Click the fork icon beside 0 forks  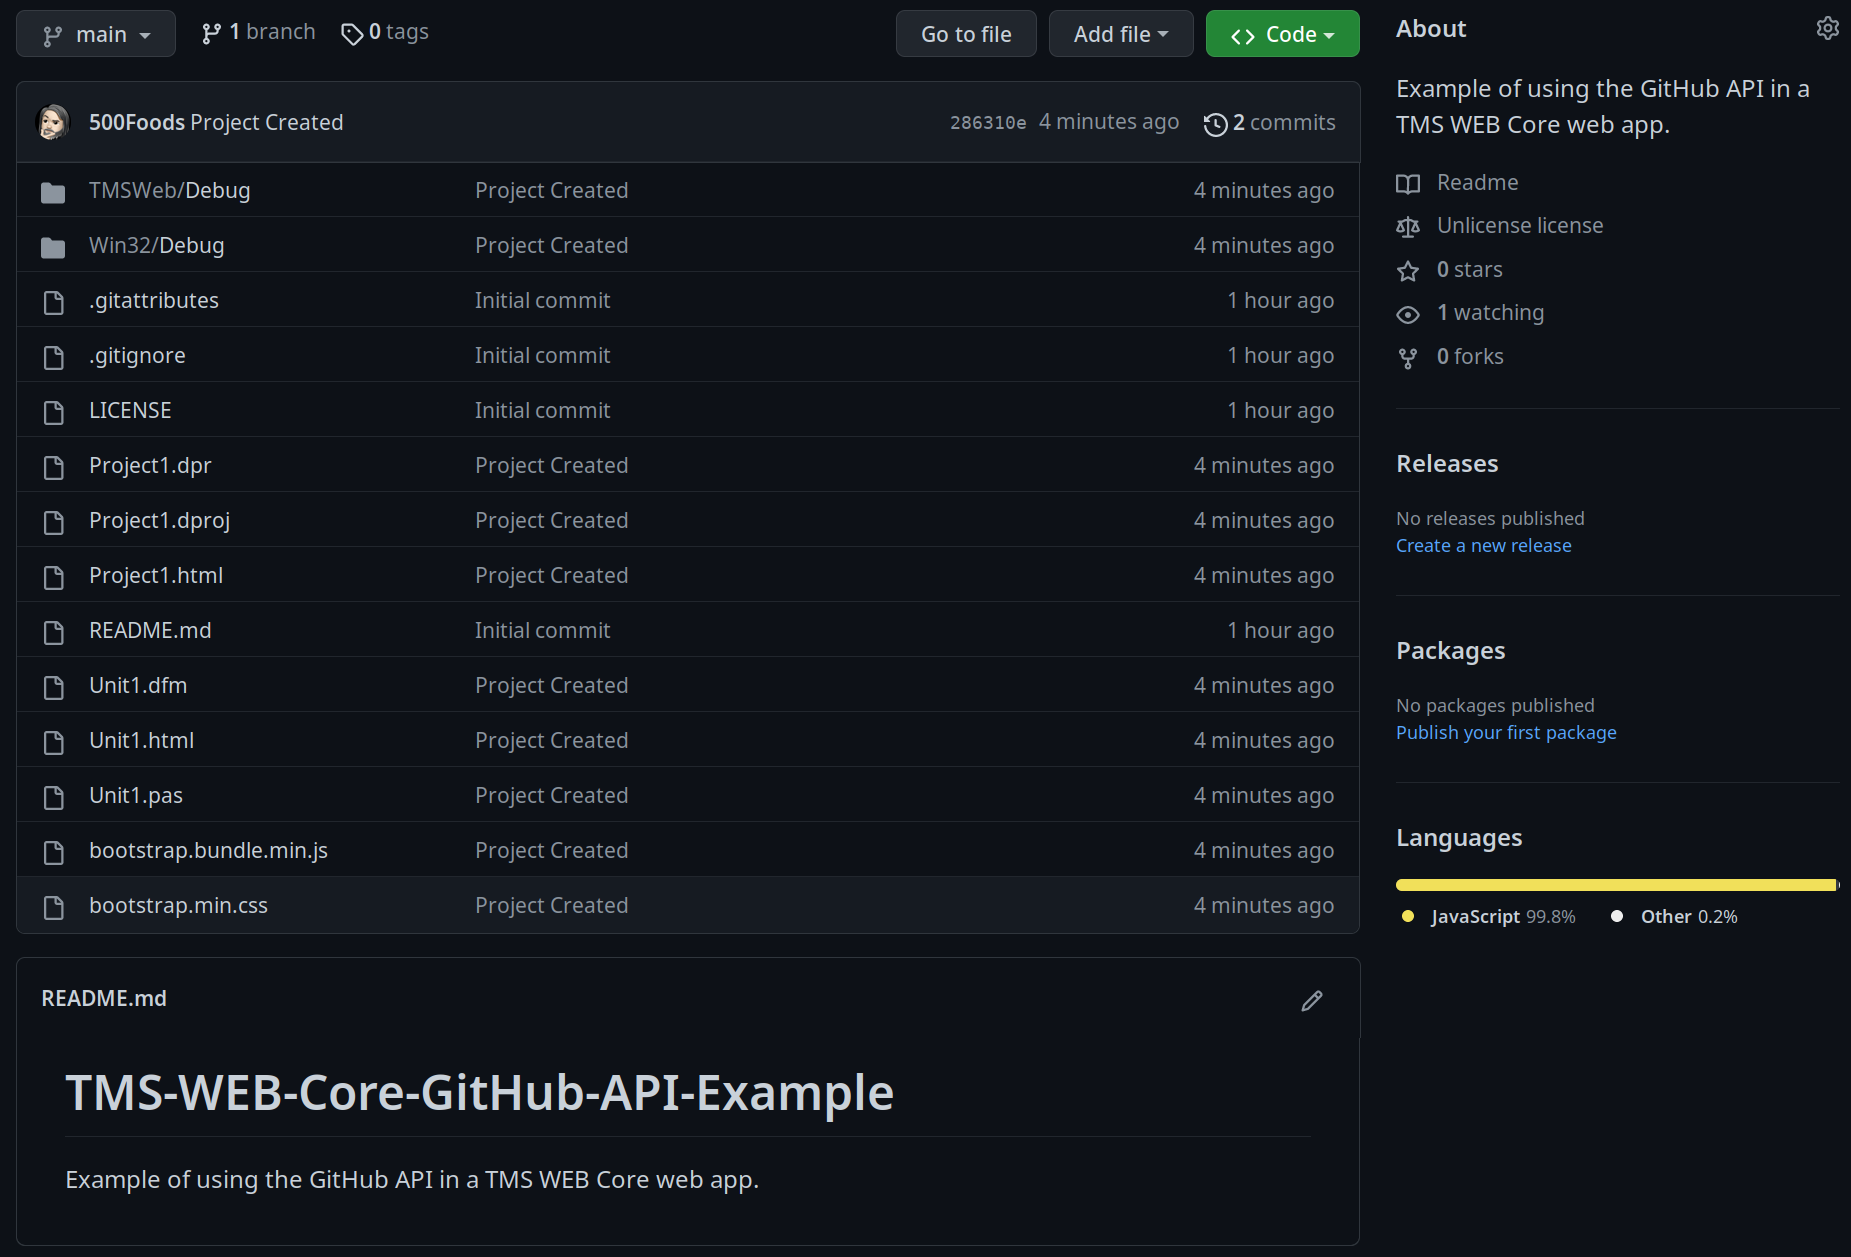point(1408,358)
